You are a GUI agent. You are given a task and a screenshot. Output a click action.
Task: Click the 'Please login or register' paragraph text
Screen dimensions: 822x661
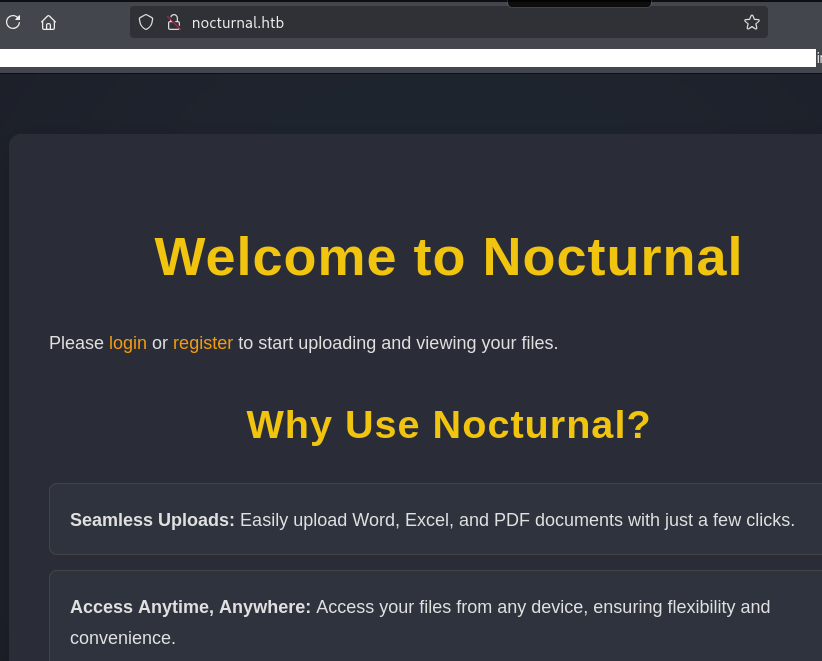(397, 343)
